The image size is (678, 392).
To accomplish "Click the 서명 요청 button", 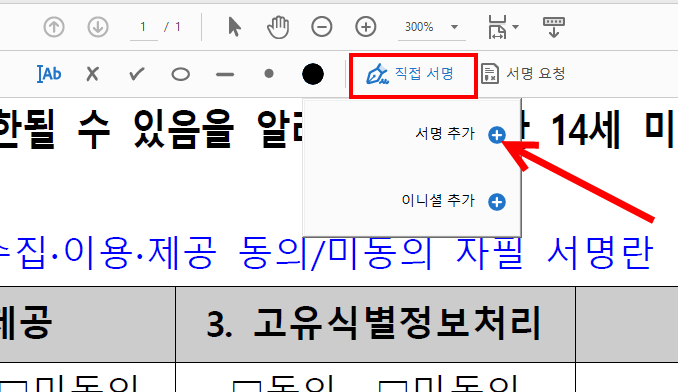I will coord(524,73).
